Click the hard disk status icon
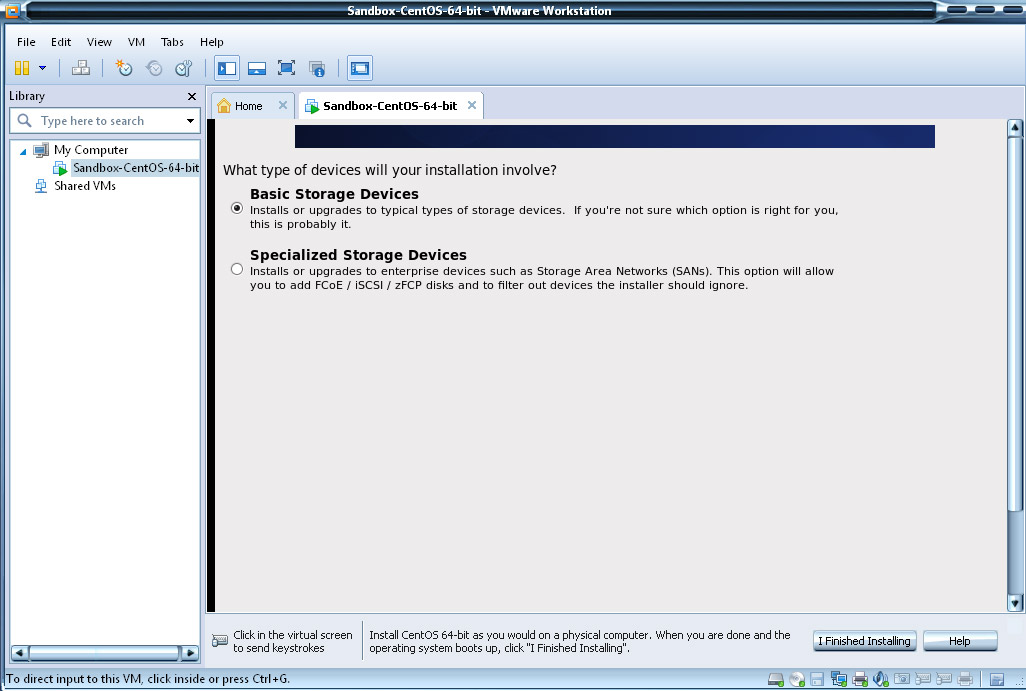Screen dimensions: 1026x691 (775, 679)
